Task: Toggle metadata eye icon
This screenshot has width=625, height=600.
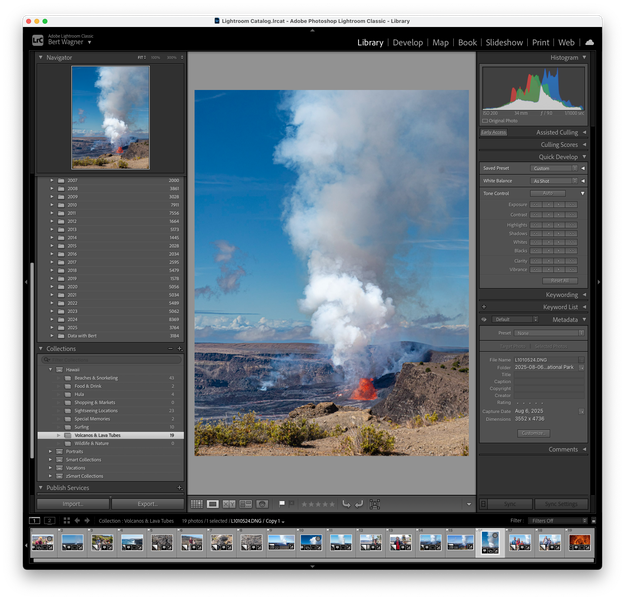Action: [484, 320]
